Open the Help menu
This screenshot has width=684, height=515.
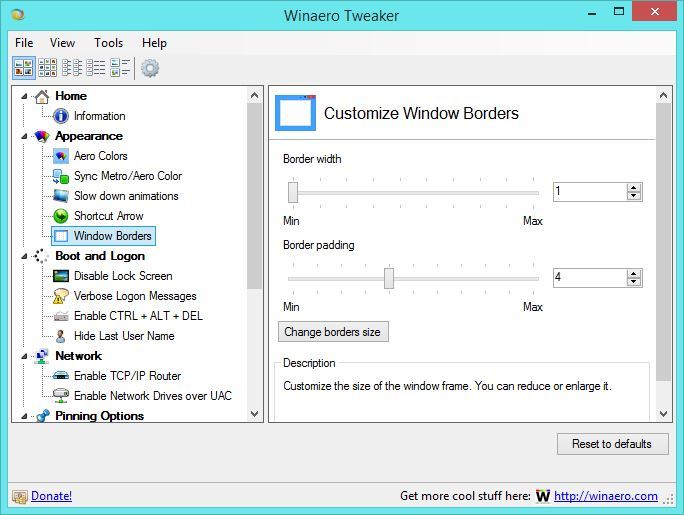[x=154, y=43]
